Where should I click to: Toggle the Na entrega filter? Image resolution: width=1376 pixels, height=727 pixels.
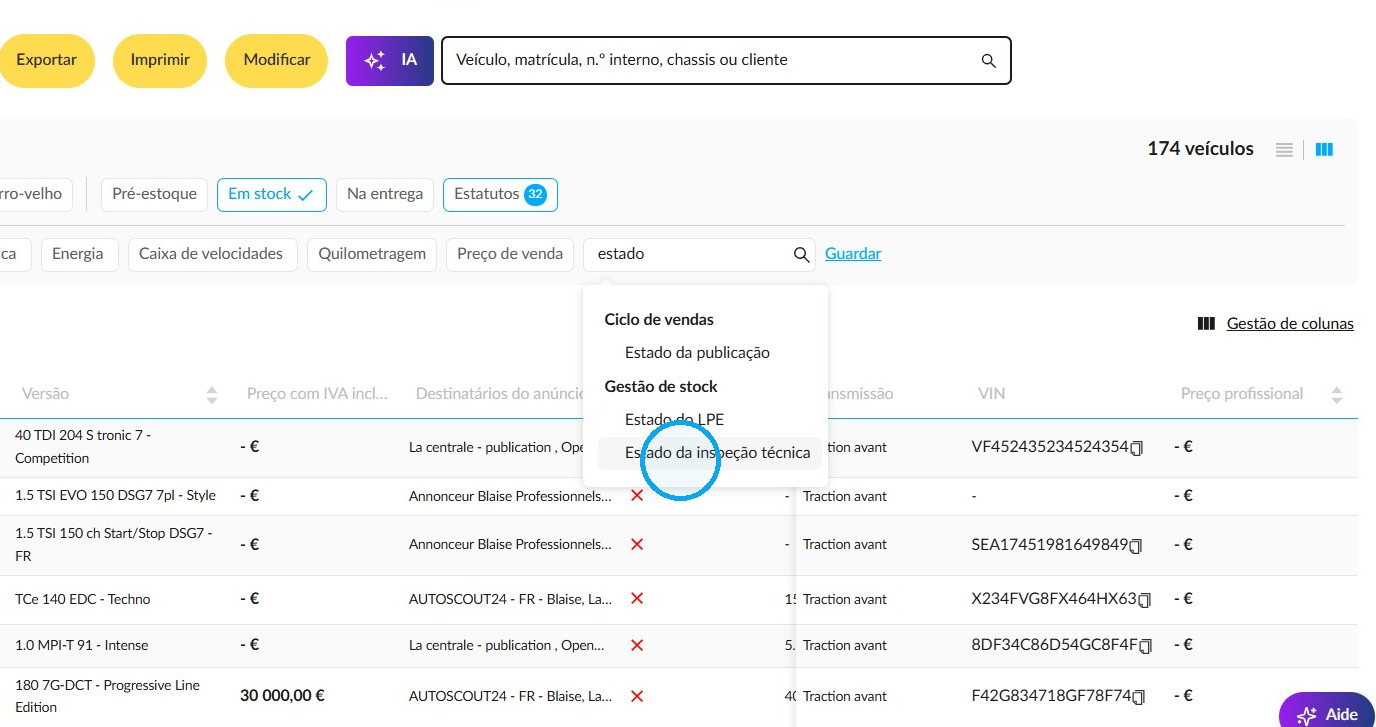(x=385, y=194)
